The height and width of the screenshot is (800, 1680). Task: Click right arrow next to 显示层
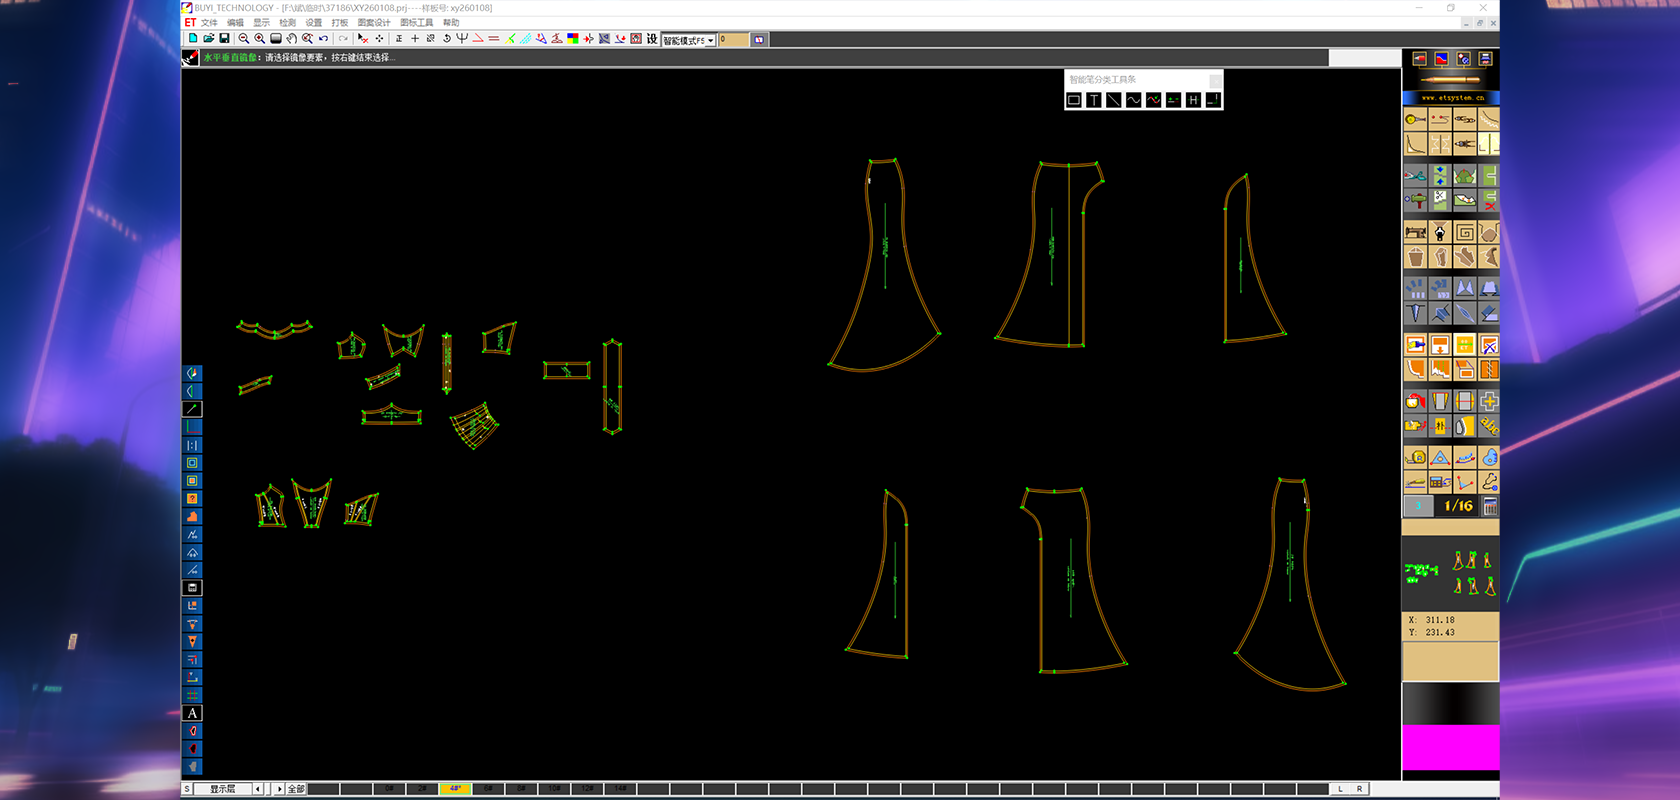pos(279,789)
